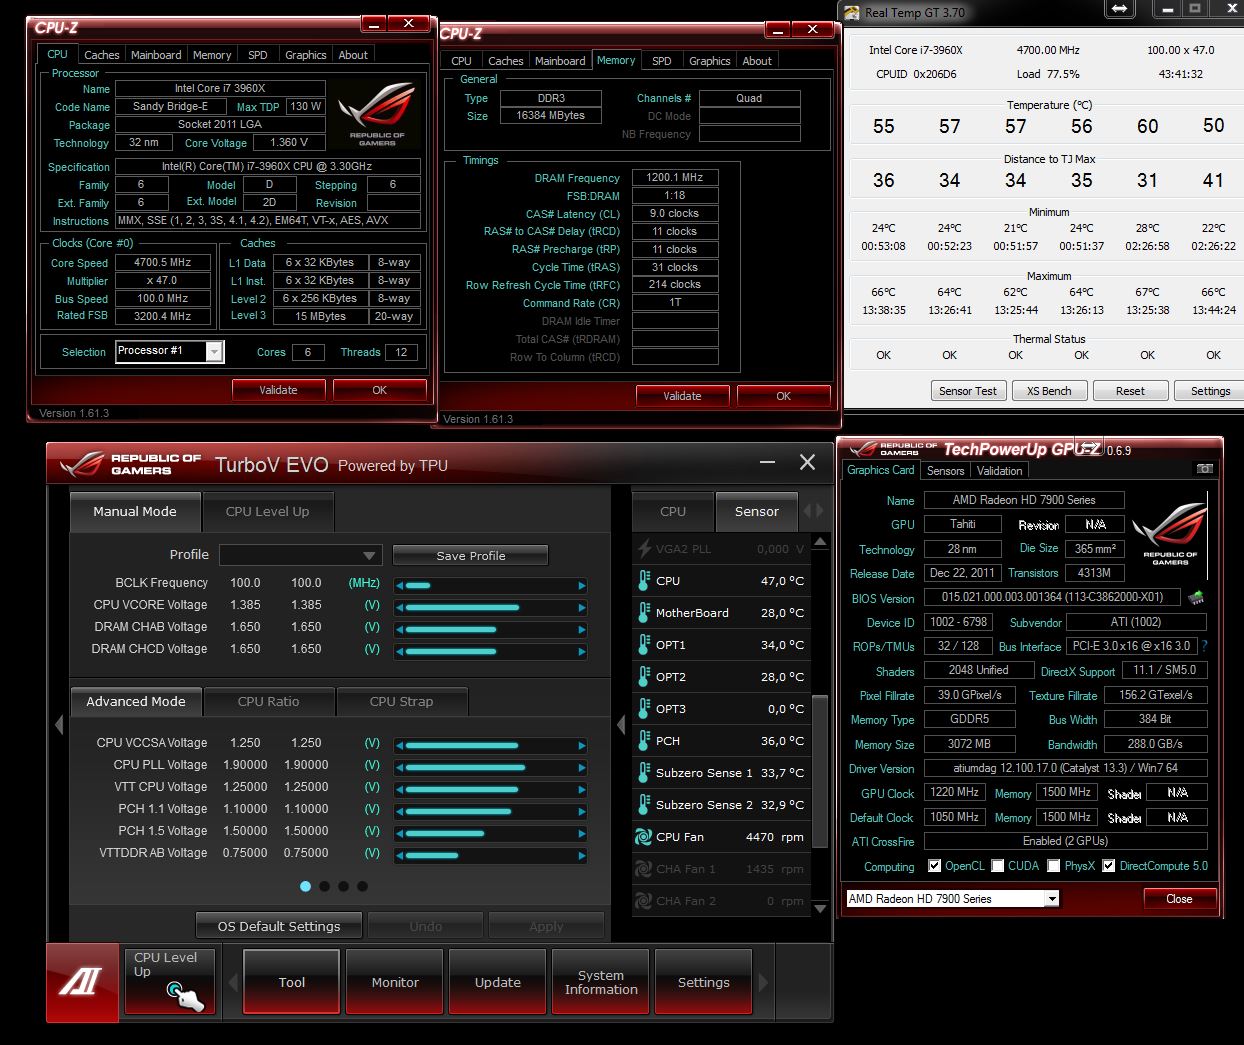This screenshot has height=1045, width=1244.
Task: Click the AI Suite logo button
Action: coord(82,981)
